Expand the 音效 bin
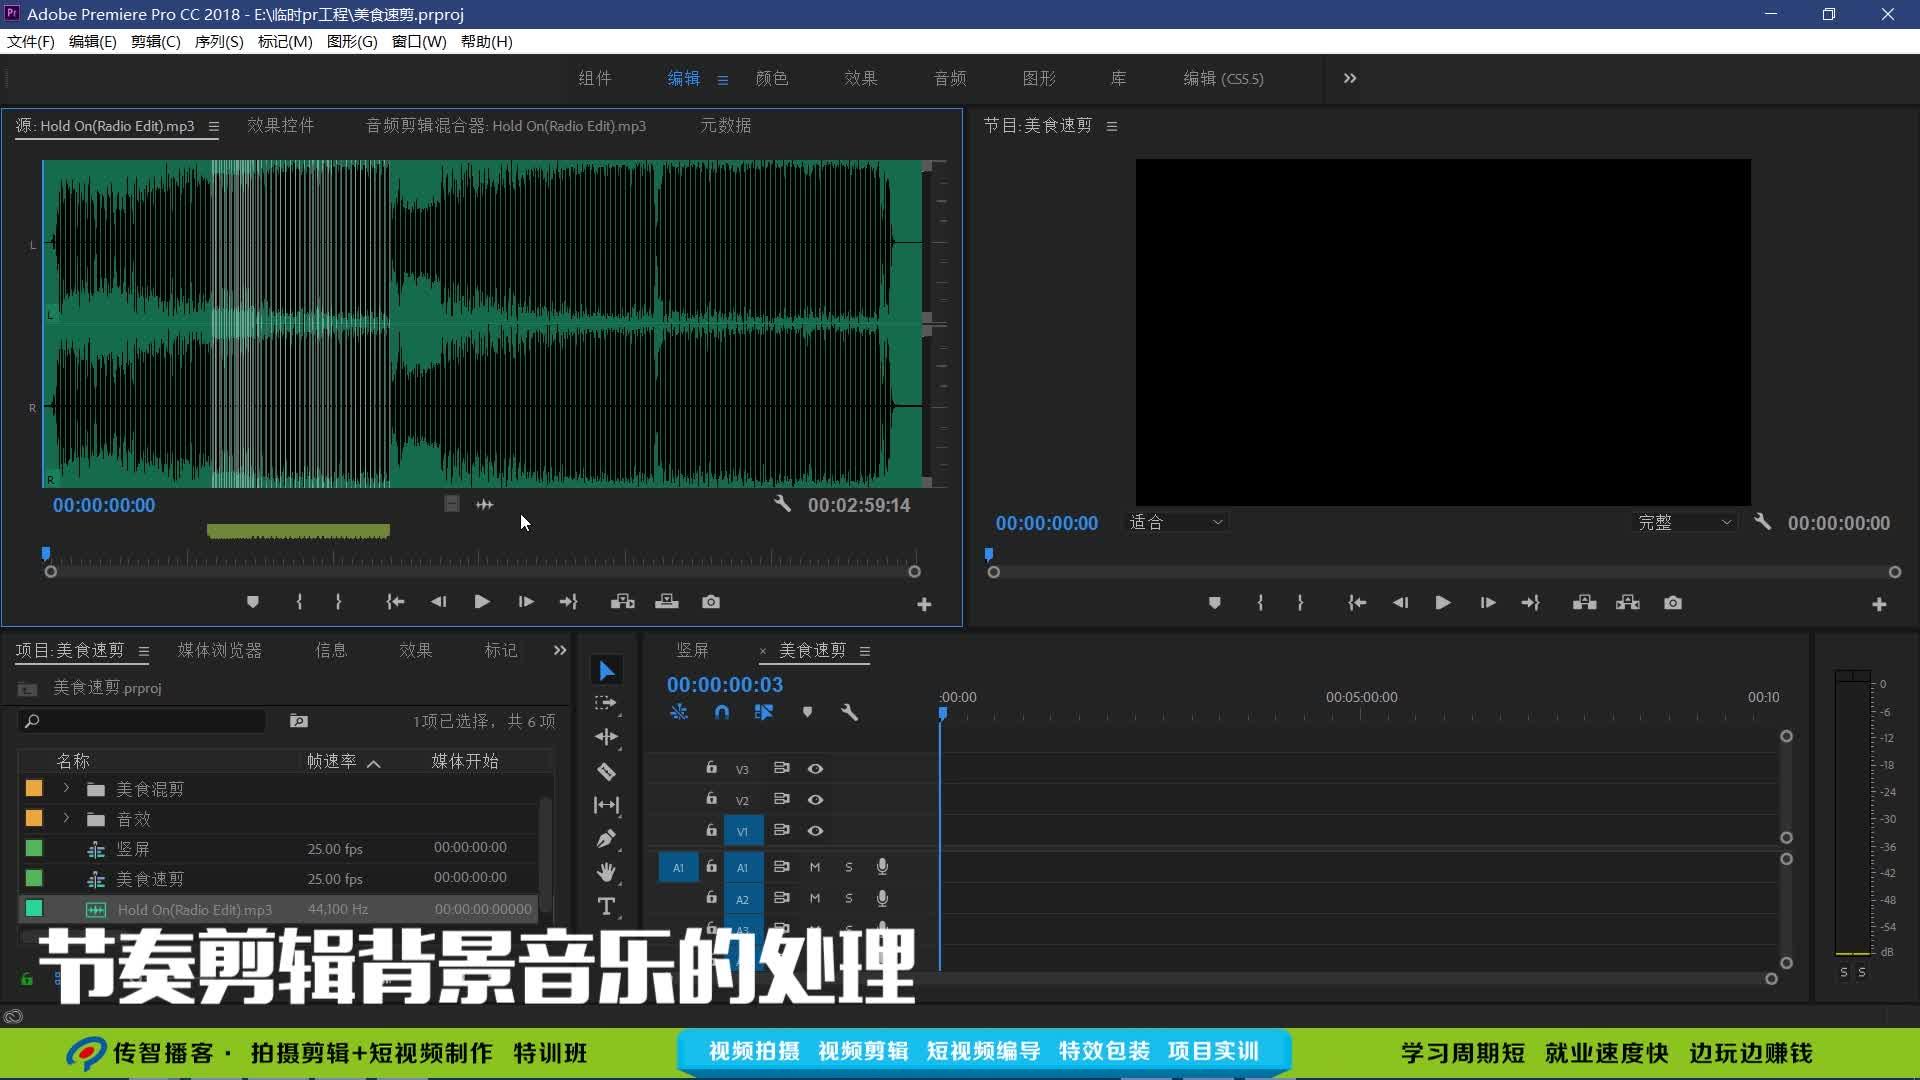 (67, 819)
